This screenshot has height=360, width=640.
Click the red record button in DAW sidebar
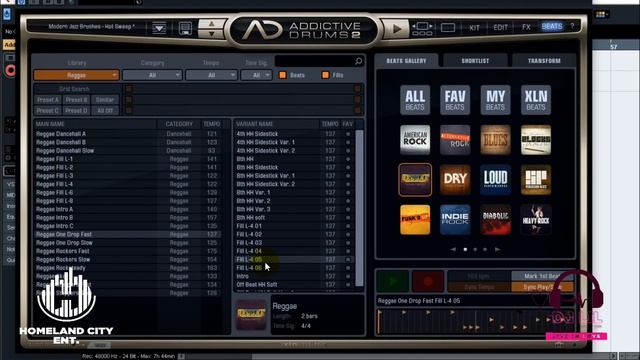10,71
